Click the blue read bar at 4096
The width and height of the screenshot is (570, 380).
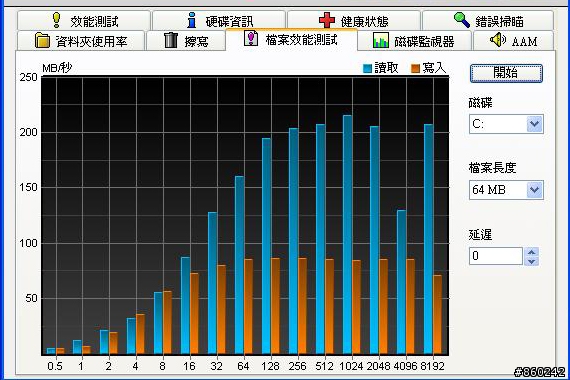pos(401,282)
